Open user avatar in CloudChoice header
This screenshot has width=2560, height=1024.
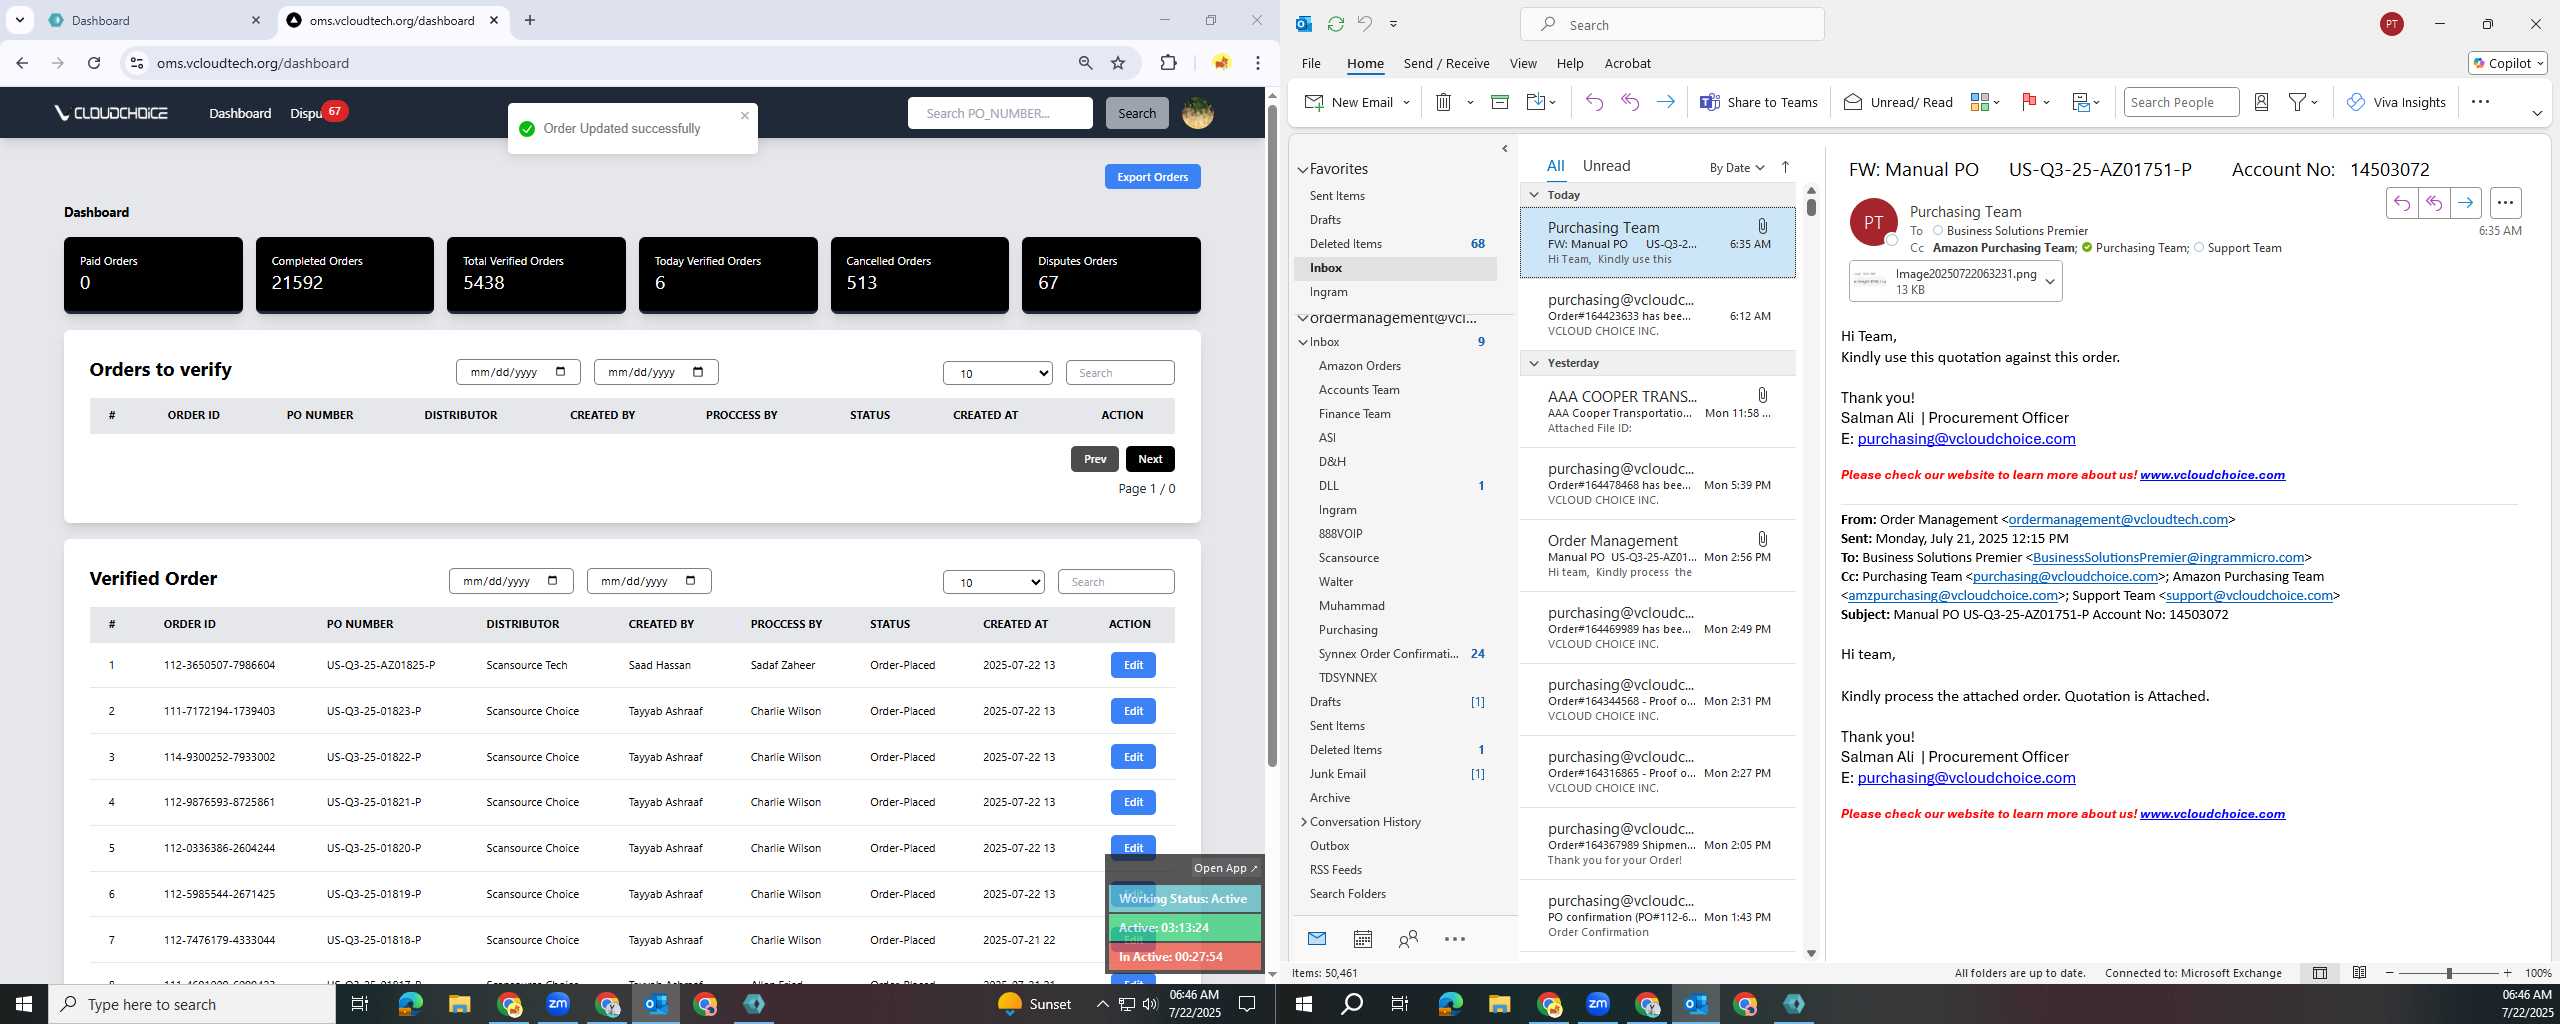[x=1198, y=113]
